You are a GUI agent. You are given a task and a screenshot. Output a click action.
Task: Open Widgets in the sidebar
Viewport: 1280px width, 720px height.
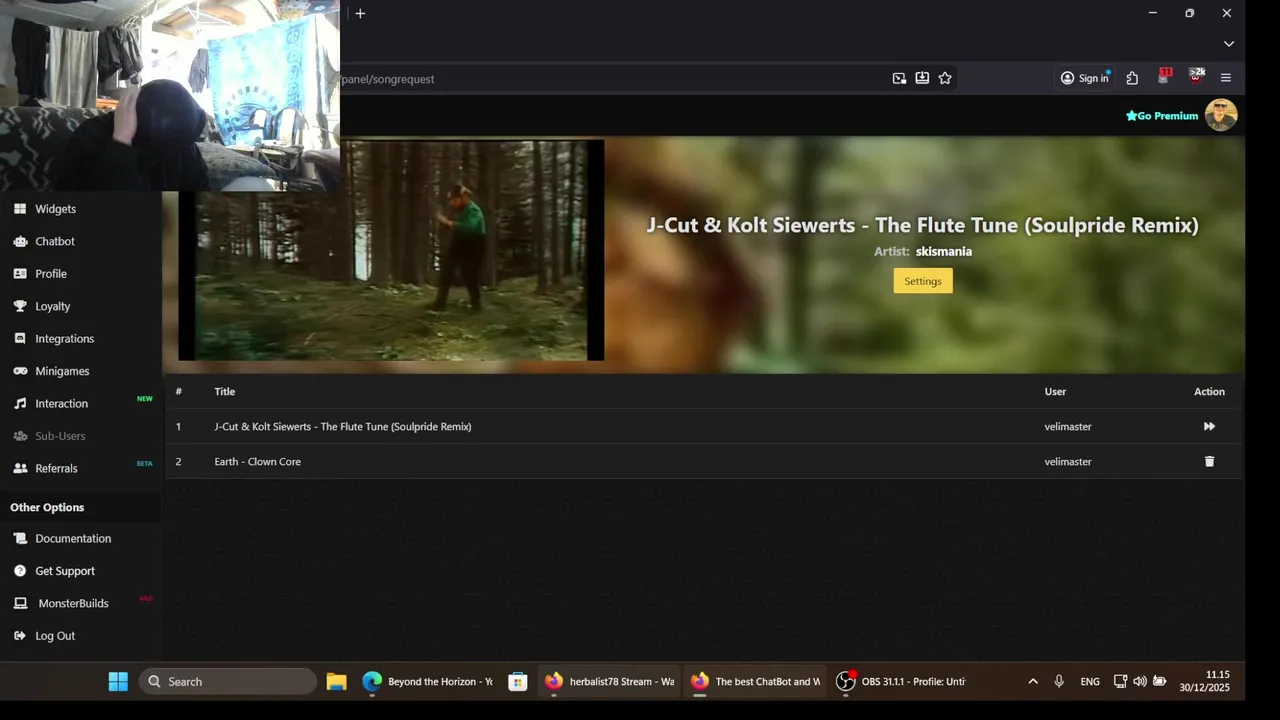click(55, 209)
